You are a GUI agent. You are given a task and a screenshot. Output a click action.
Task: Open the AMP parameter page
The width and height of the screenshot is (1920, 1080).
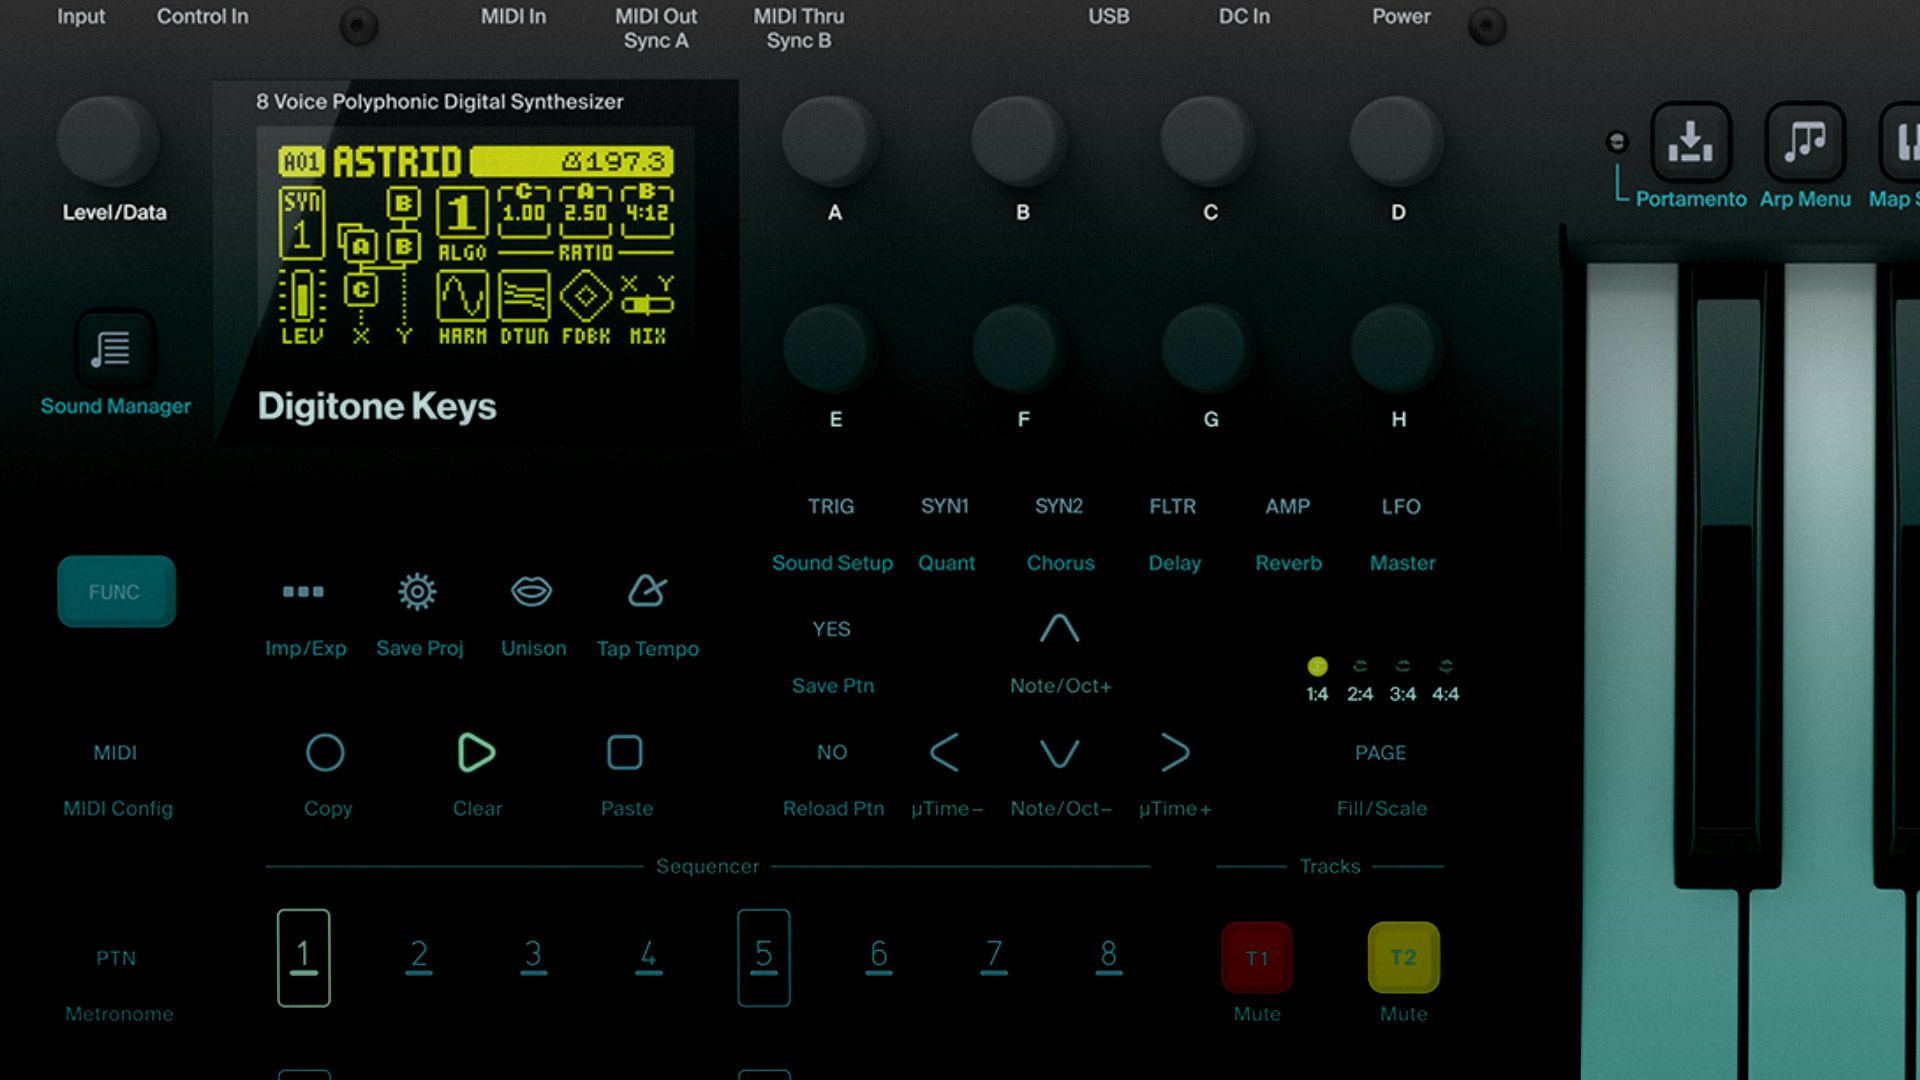[1288, 507]
